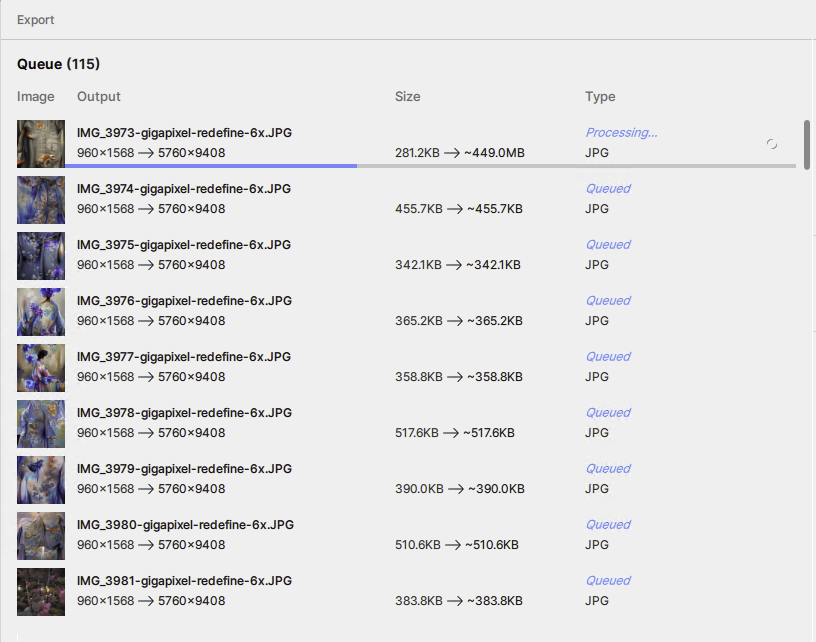Click the Queued status of IMG_3975
Viewport: 816px width, 642px height.
(608, 245)
